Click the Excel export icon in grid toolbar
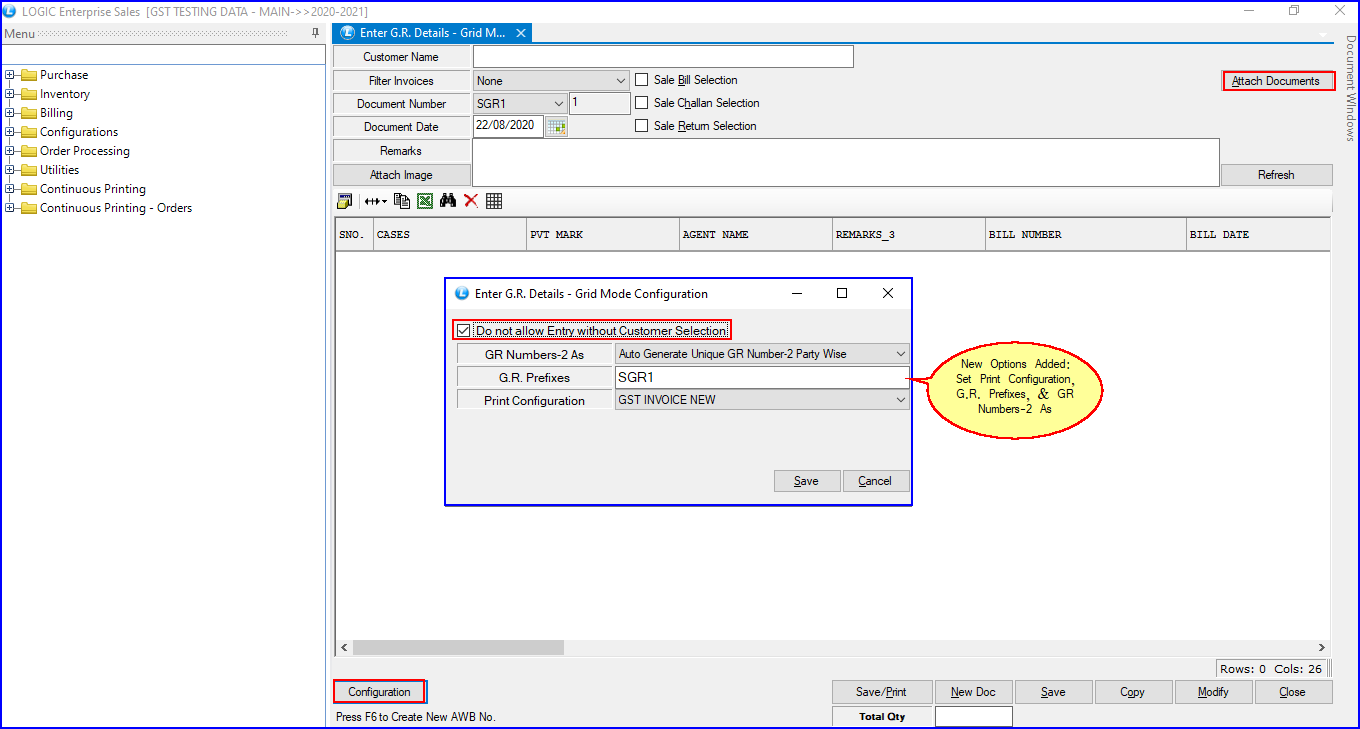Image resolution: width=1360 pixels, height=729 pixels. coord(425,201)
